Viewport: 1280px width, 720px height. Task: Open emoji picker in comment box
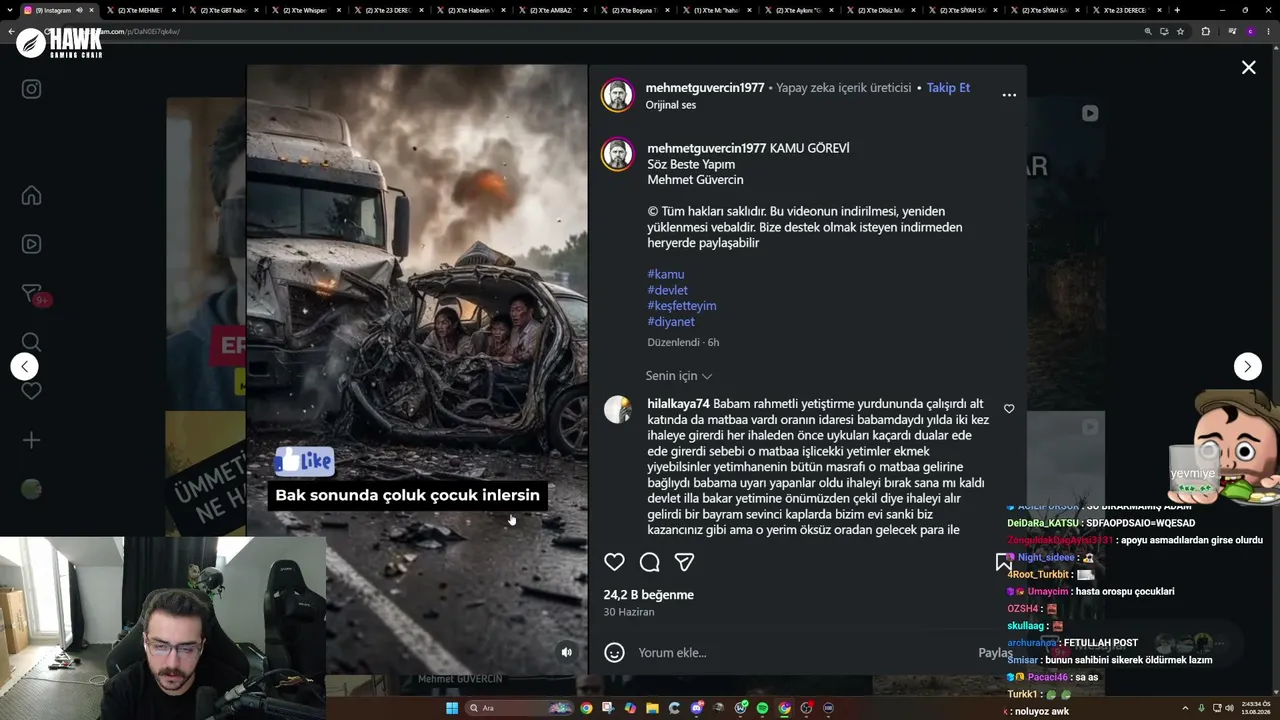pyautogui.click(x=614, y=652)
